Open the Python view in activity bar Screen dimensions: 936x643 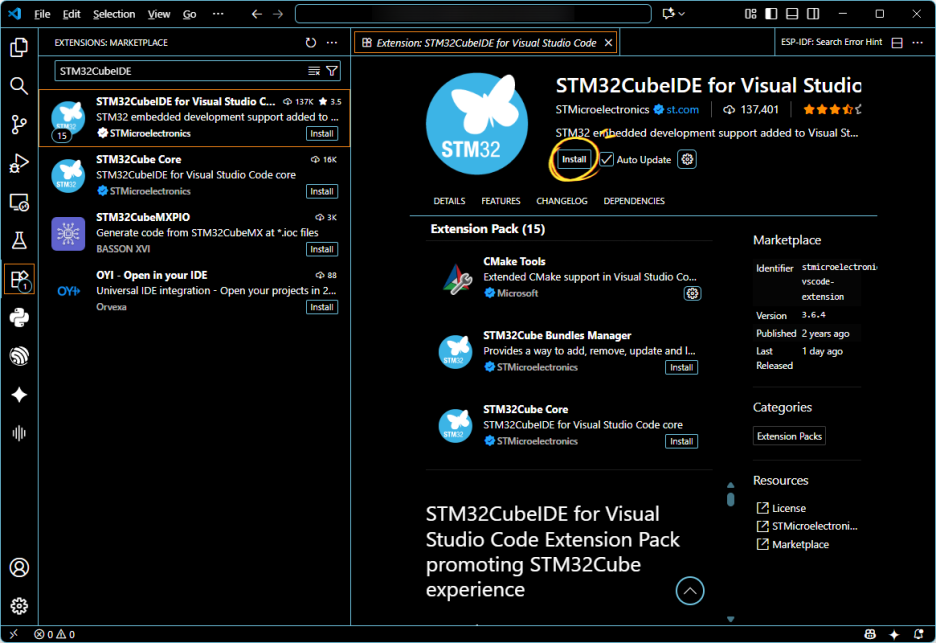click(x=19, y=318)
